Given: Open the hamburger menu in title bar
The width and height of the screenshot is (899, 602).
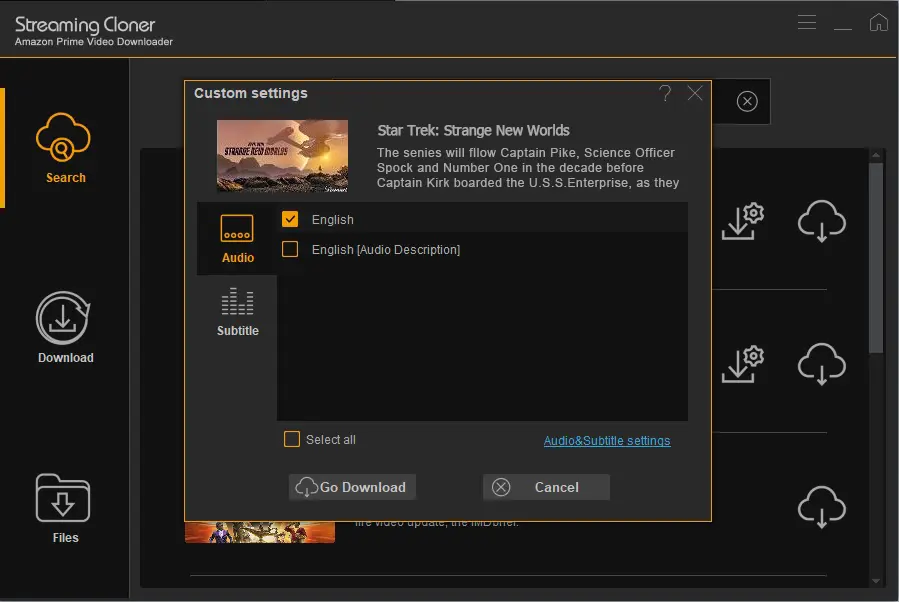Looking at the screenshot, I should point(807,22).
